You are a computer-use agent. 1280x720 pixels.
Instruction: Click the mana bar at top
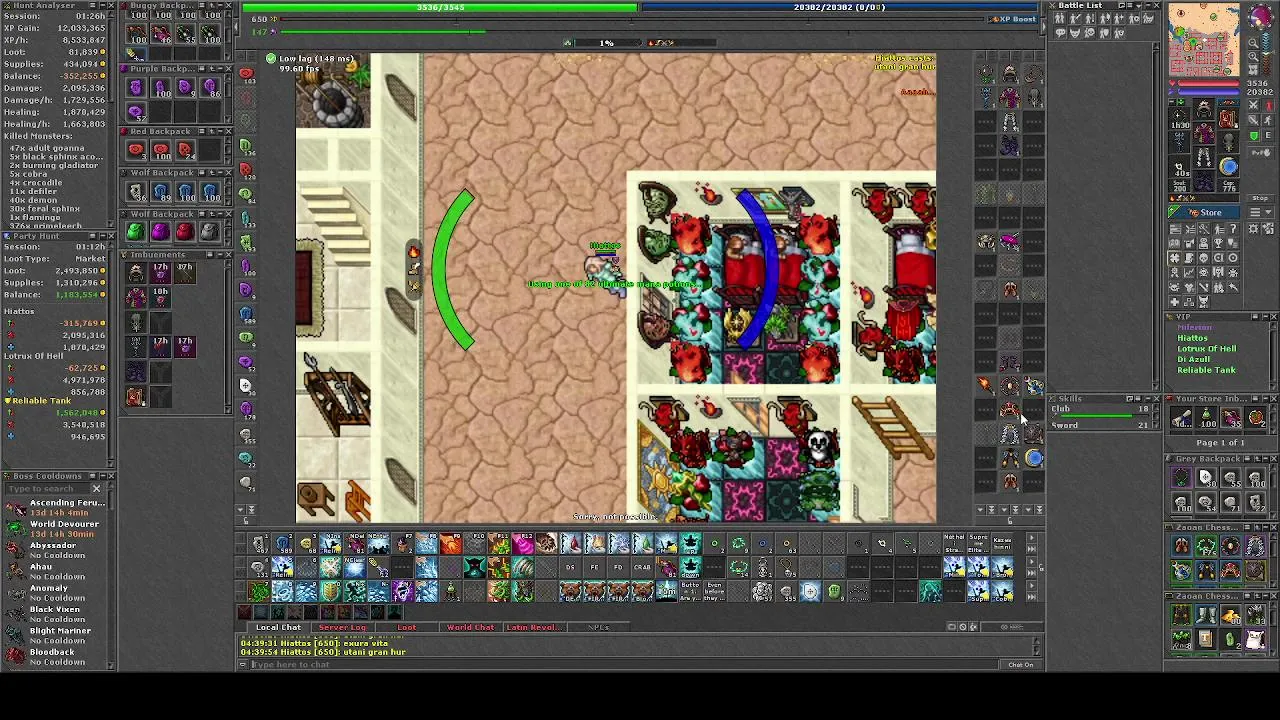point(838,7)
